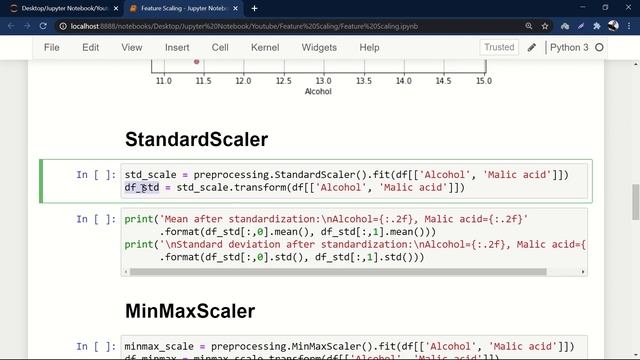
Task: Click the Python 3 kernel name
Action: click(x=569, y=47)
